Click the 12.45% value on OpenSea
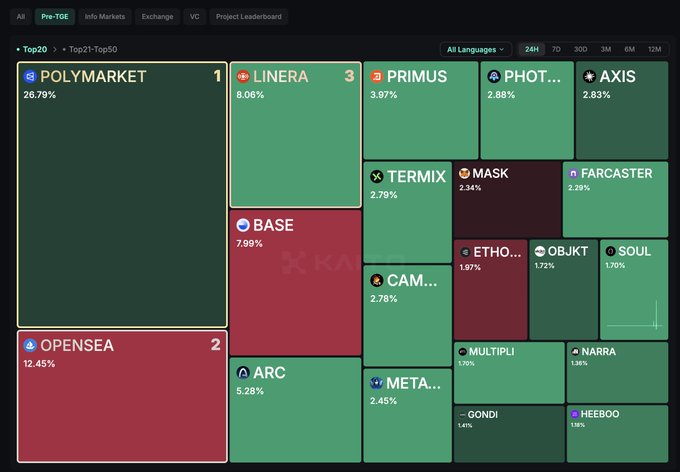 pyautogui.click(x=39, y=364)
